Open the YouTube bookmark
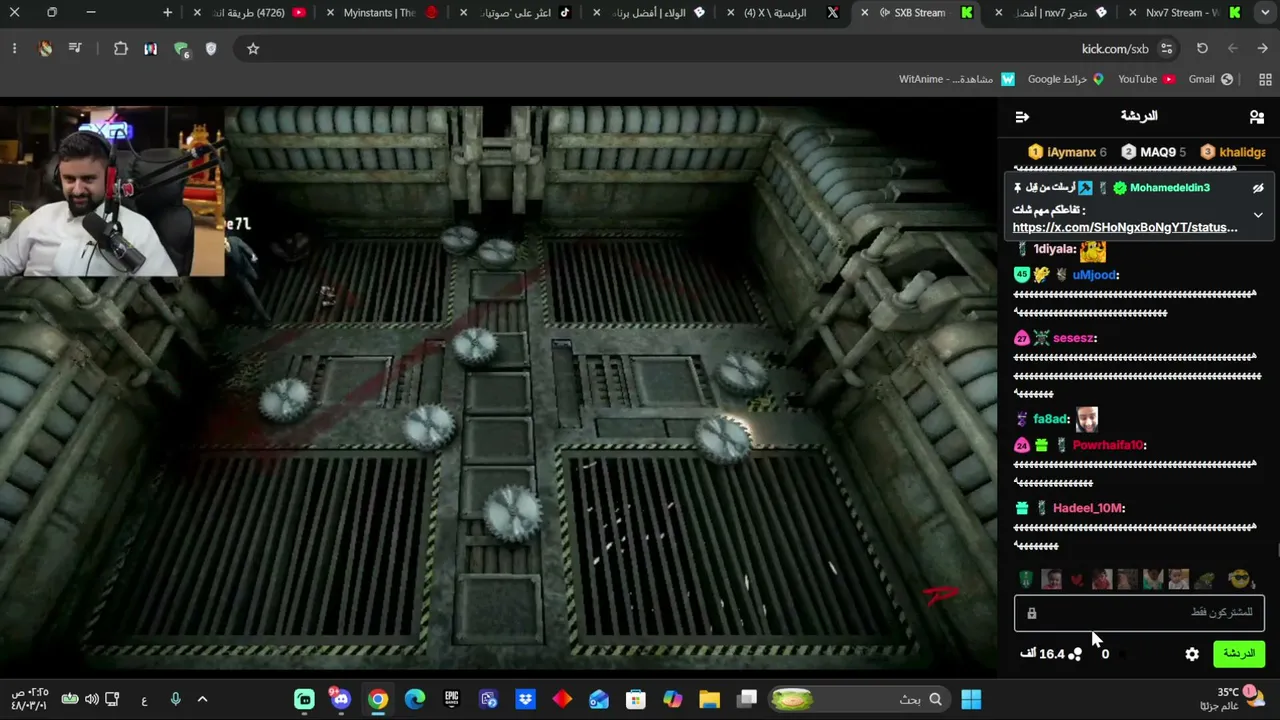The width and height of the screenshot is (1280, 720). coord(1146,79)
